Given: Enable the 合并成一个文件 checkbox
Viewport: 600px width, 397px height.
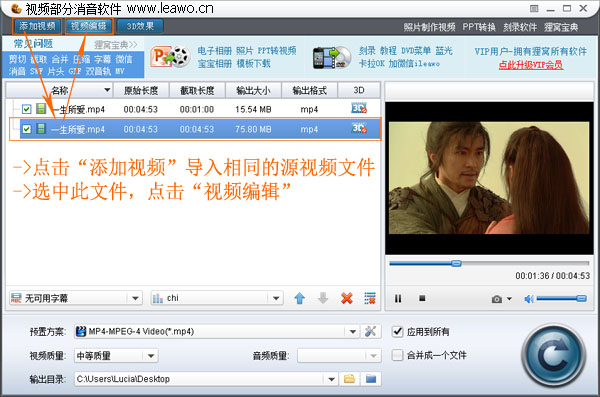Looking at the screenshot, I should tap(398, 355).
